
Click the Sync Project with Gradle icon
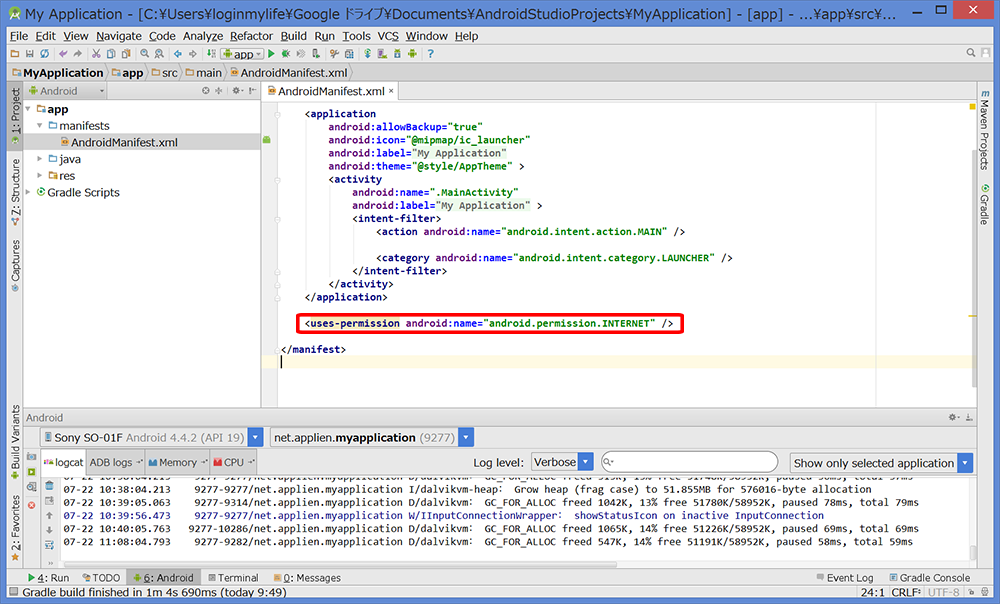[x=367, y=54]
